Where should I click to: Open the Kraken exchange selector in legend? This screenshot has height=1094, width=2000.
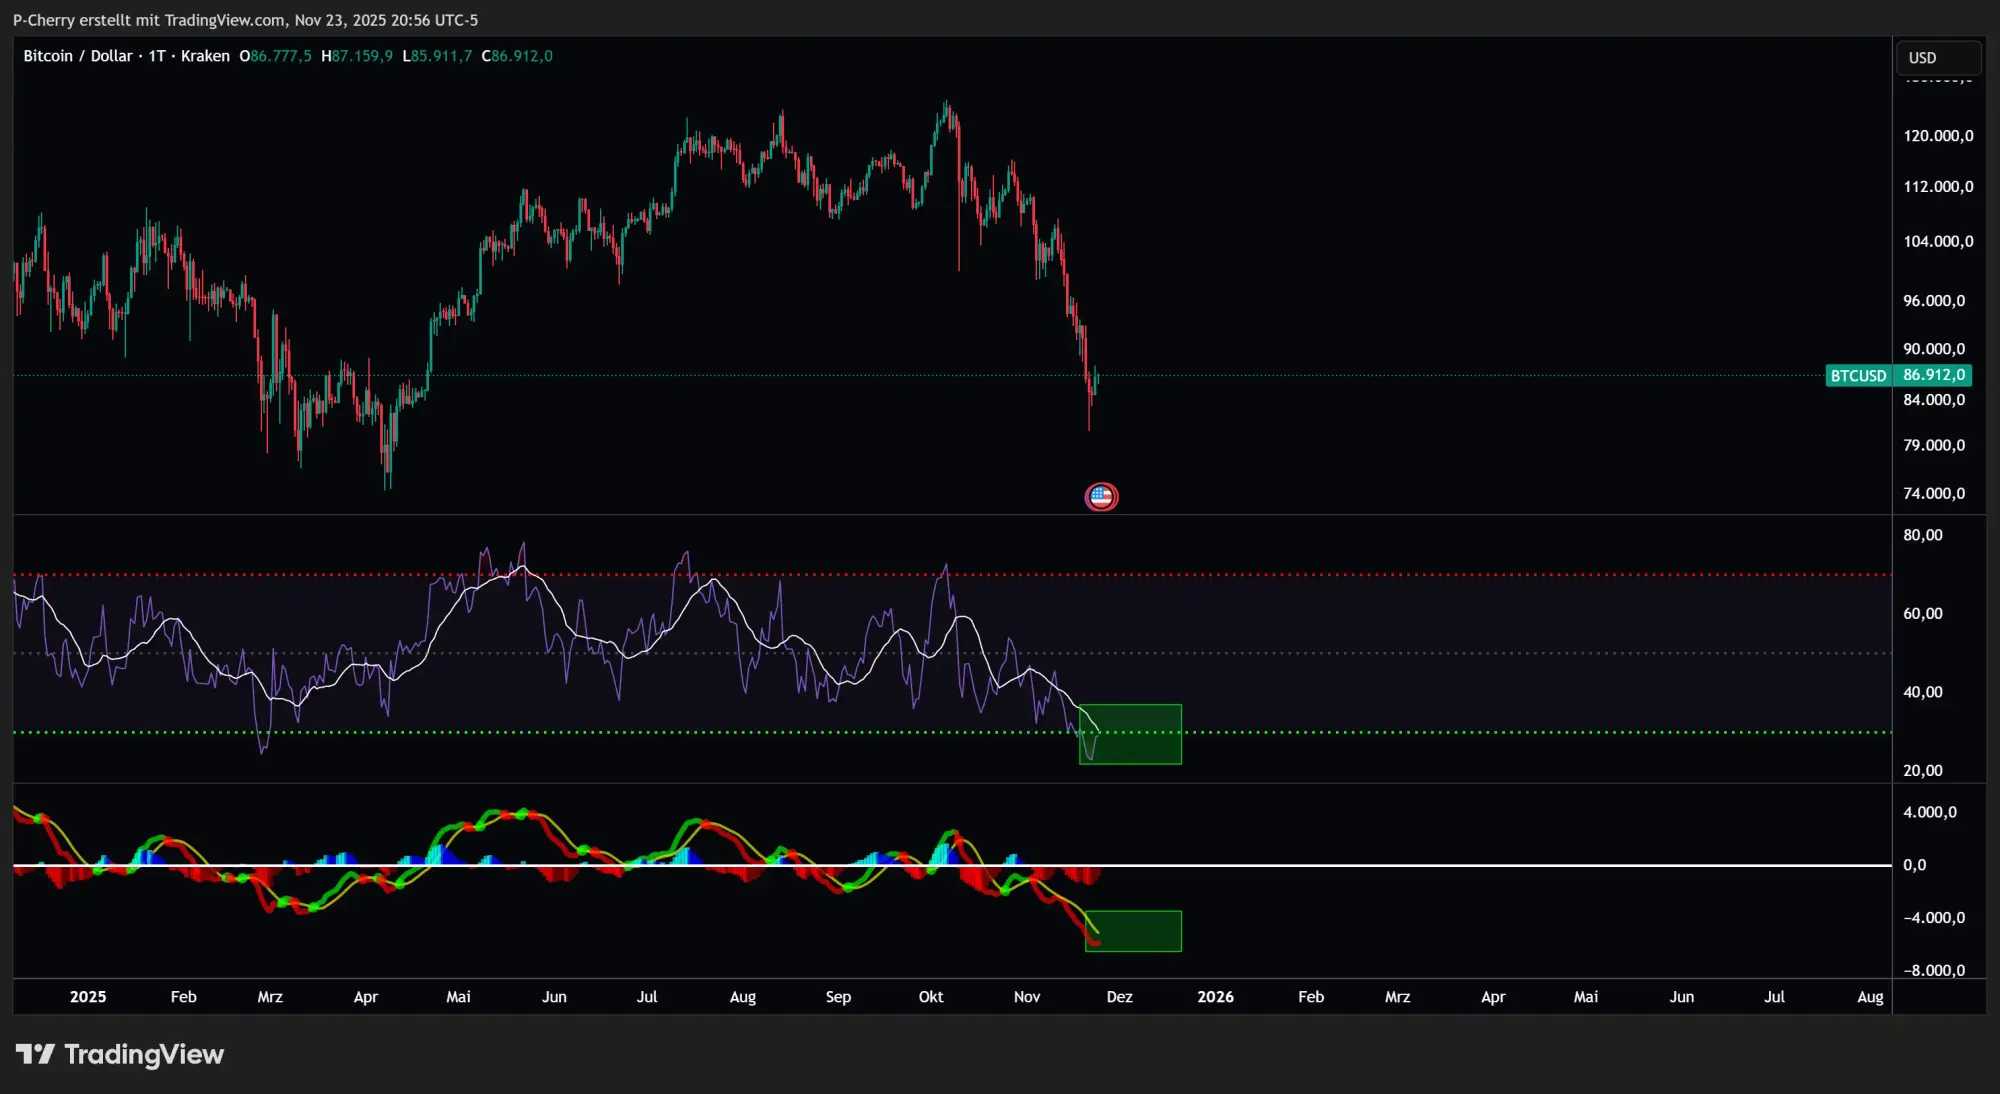(x=204, y=56)
